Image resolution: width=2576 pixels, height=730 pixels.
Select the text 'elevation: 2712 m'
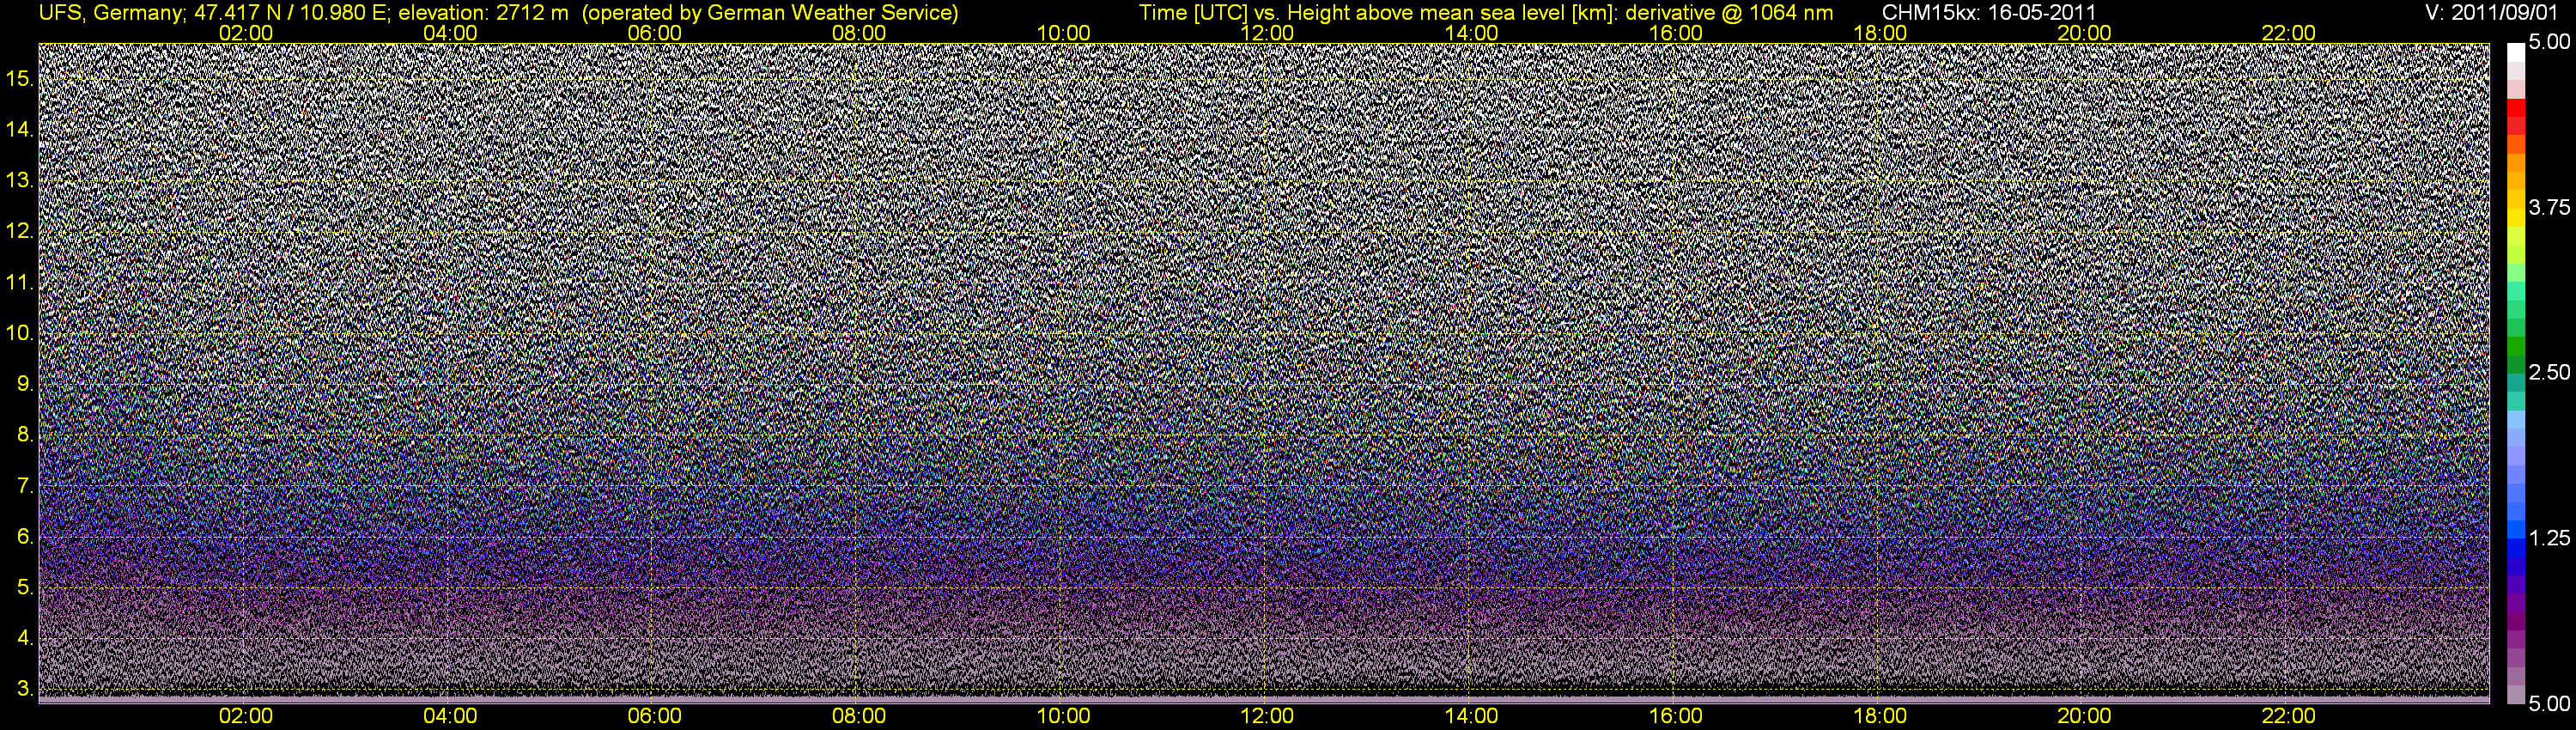coord(484,13)
